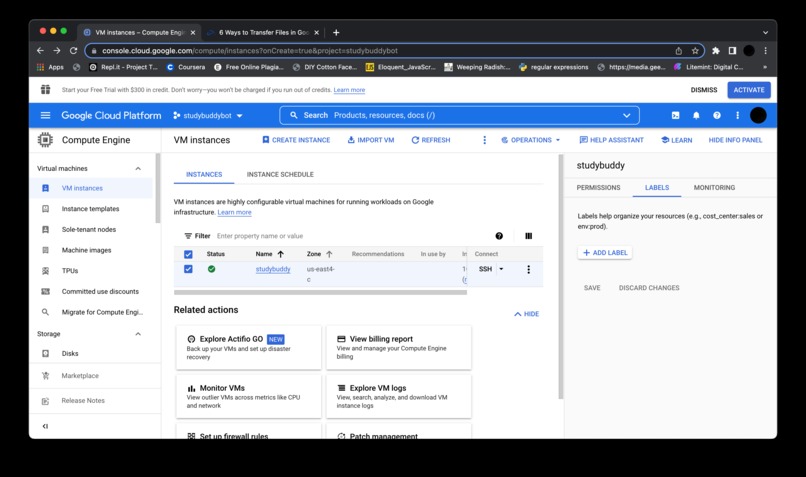
Task: Select the Labels tab
Action: (657, 188)
